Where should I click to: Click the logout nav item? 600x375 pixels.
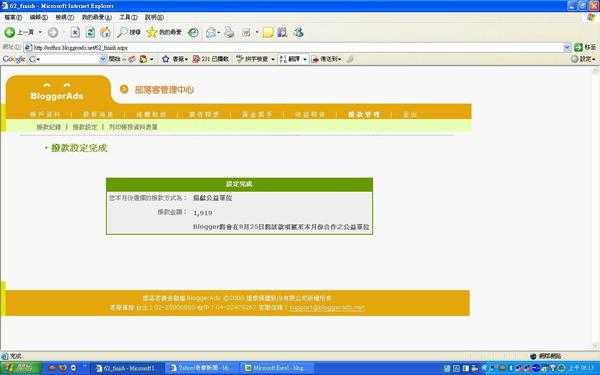click(x=409, y=114)
